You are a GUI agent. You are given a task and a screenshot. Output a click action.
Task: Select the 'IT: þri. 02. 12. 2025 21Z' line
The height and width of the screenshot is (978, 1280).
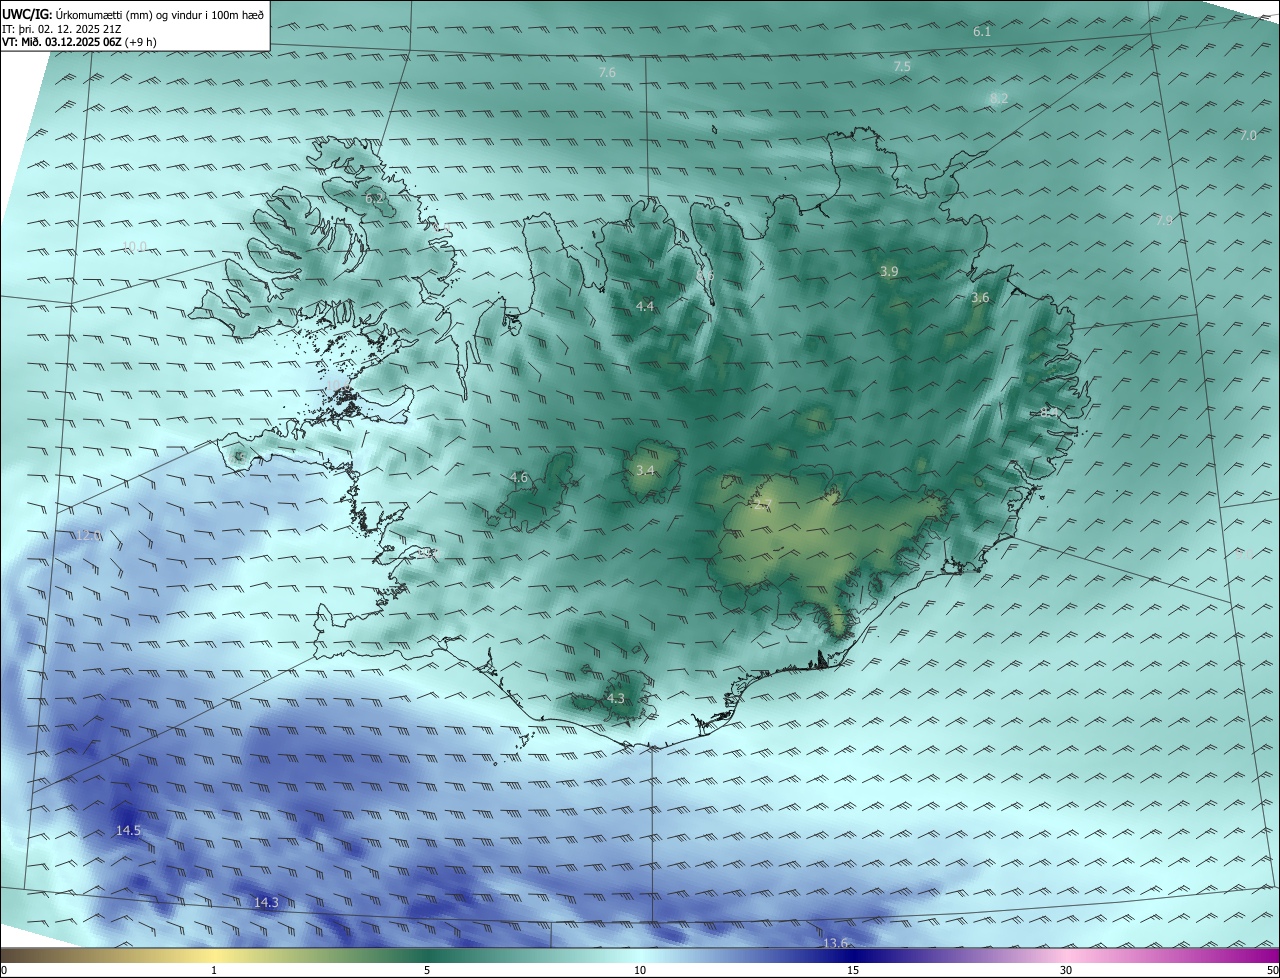(x=61, y=28)
